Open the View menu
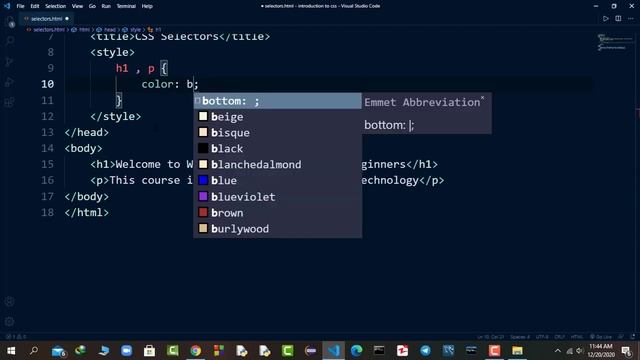Viewport: 640px width, 360px height. pyautogui.click(x=77, y=6)
